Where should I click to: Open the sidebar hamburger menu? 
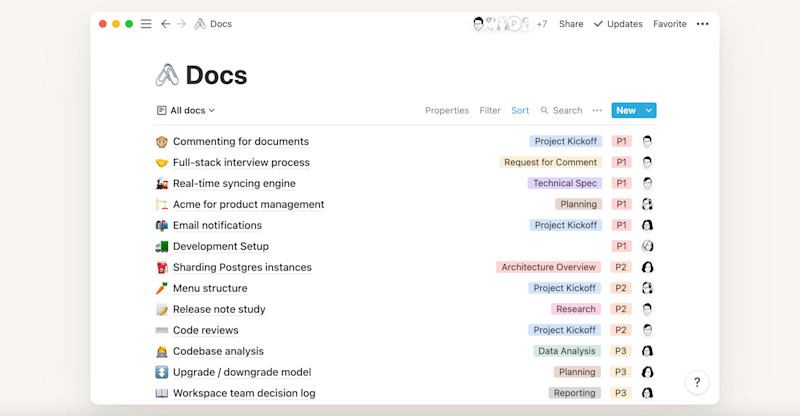point(146,24)
